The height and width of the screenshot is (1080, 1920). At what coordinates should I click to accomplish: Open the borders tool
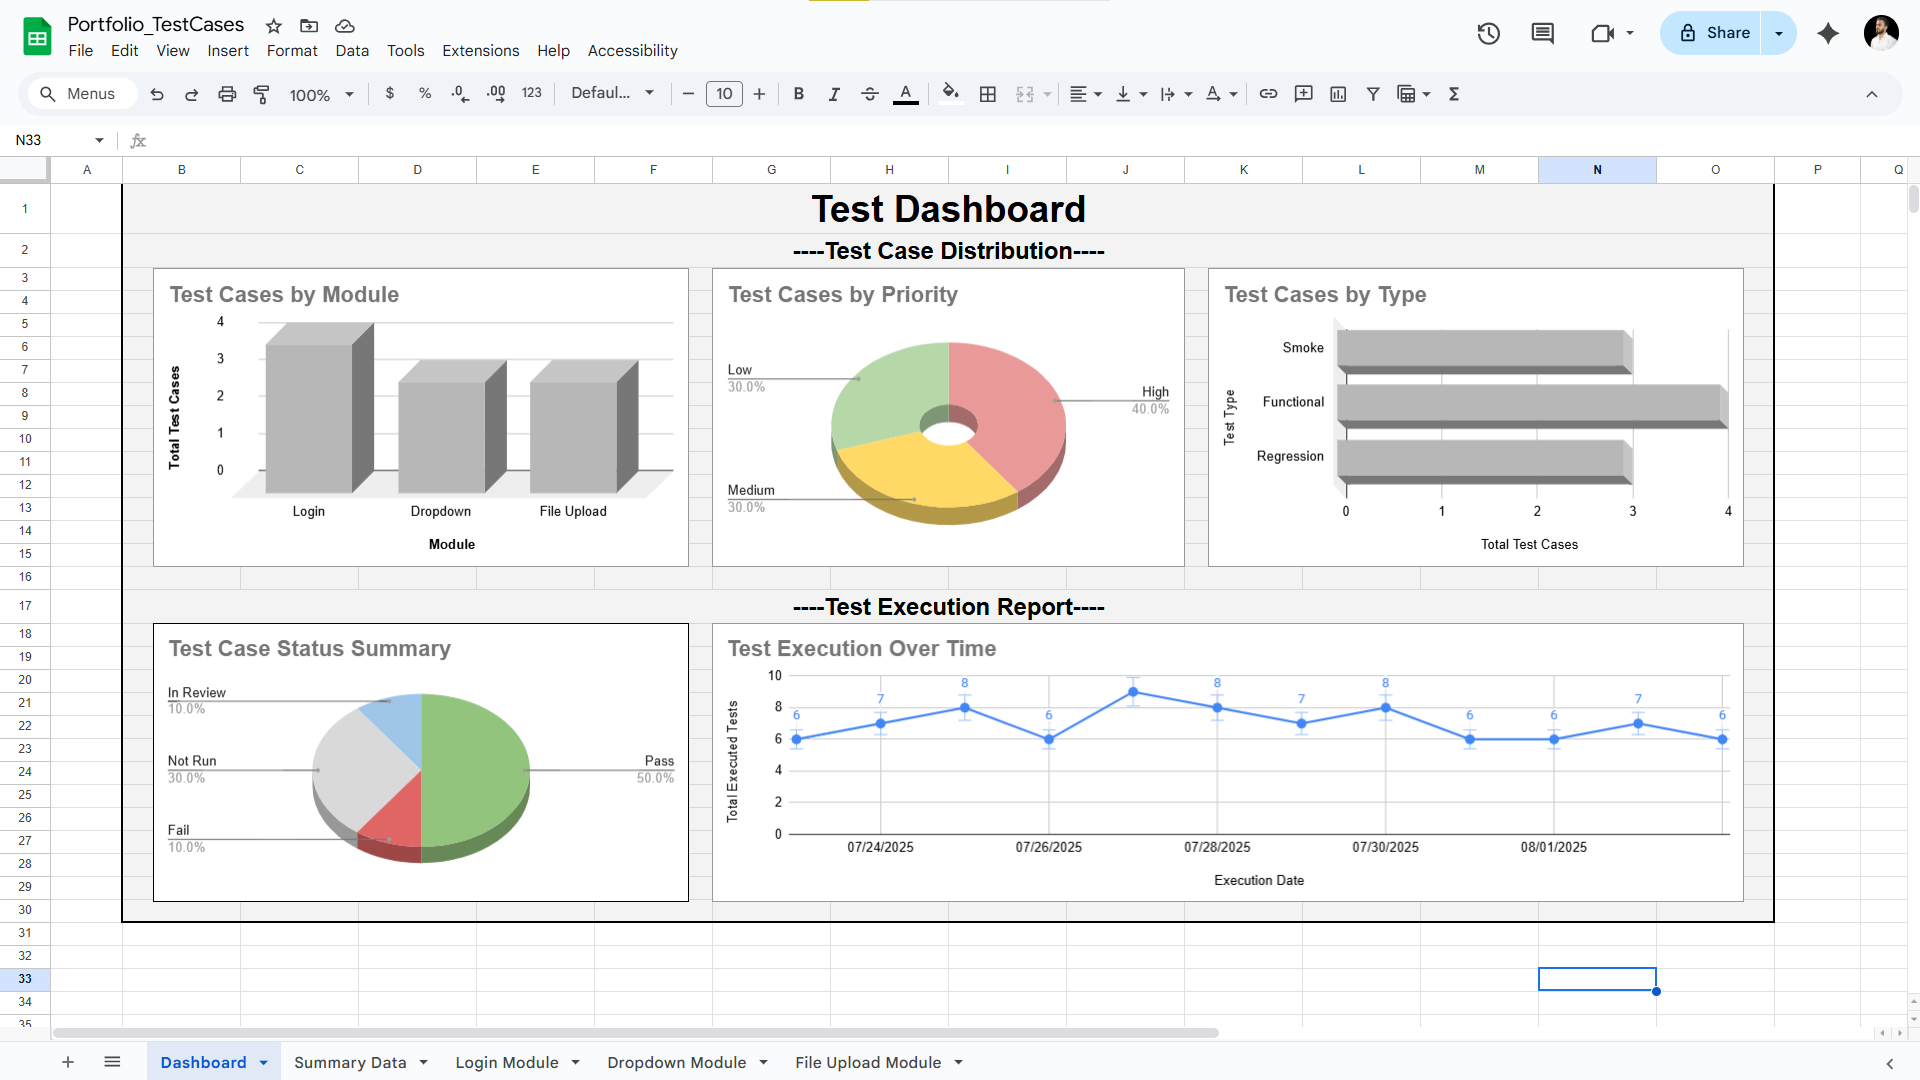988,94
